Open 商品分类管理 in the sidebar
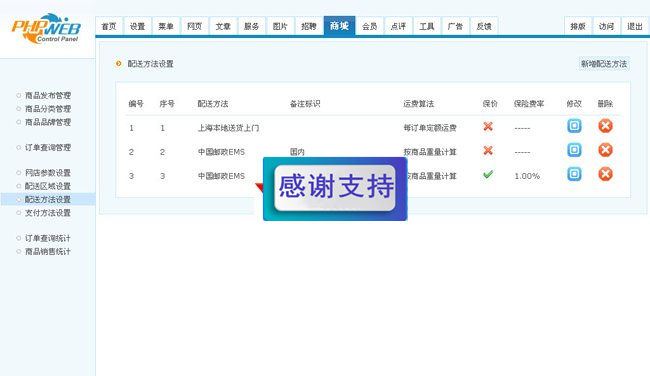This screenshot has width=650, height=376. pos(48,109)
